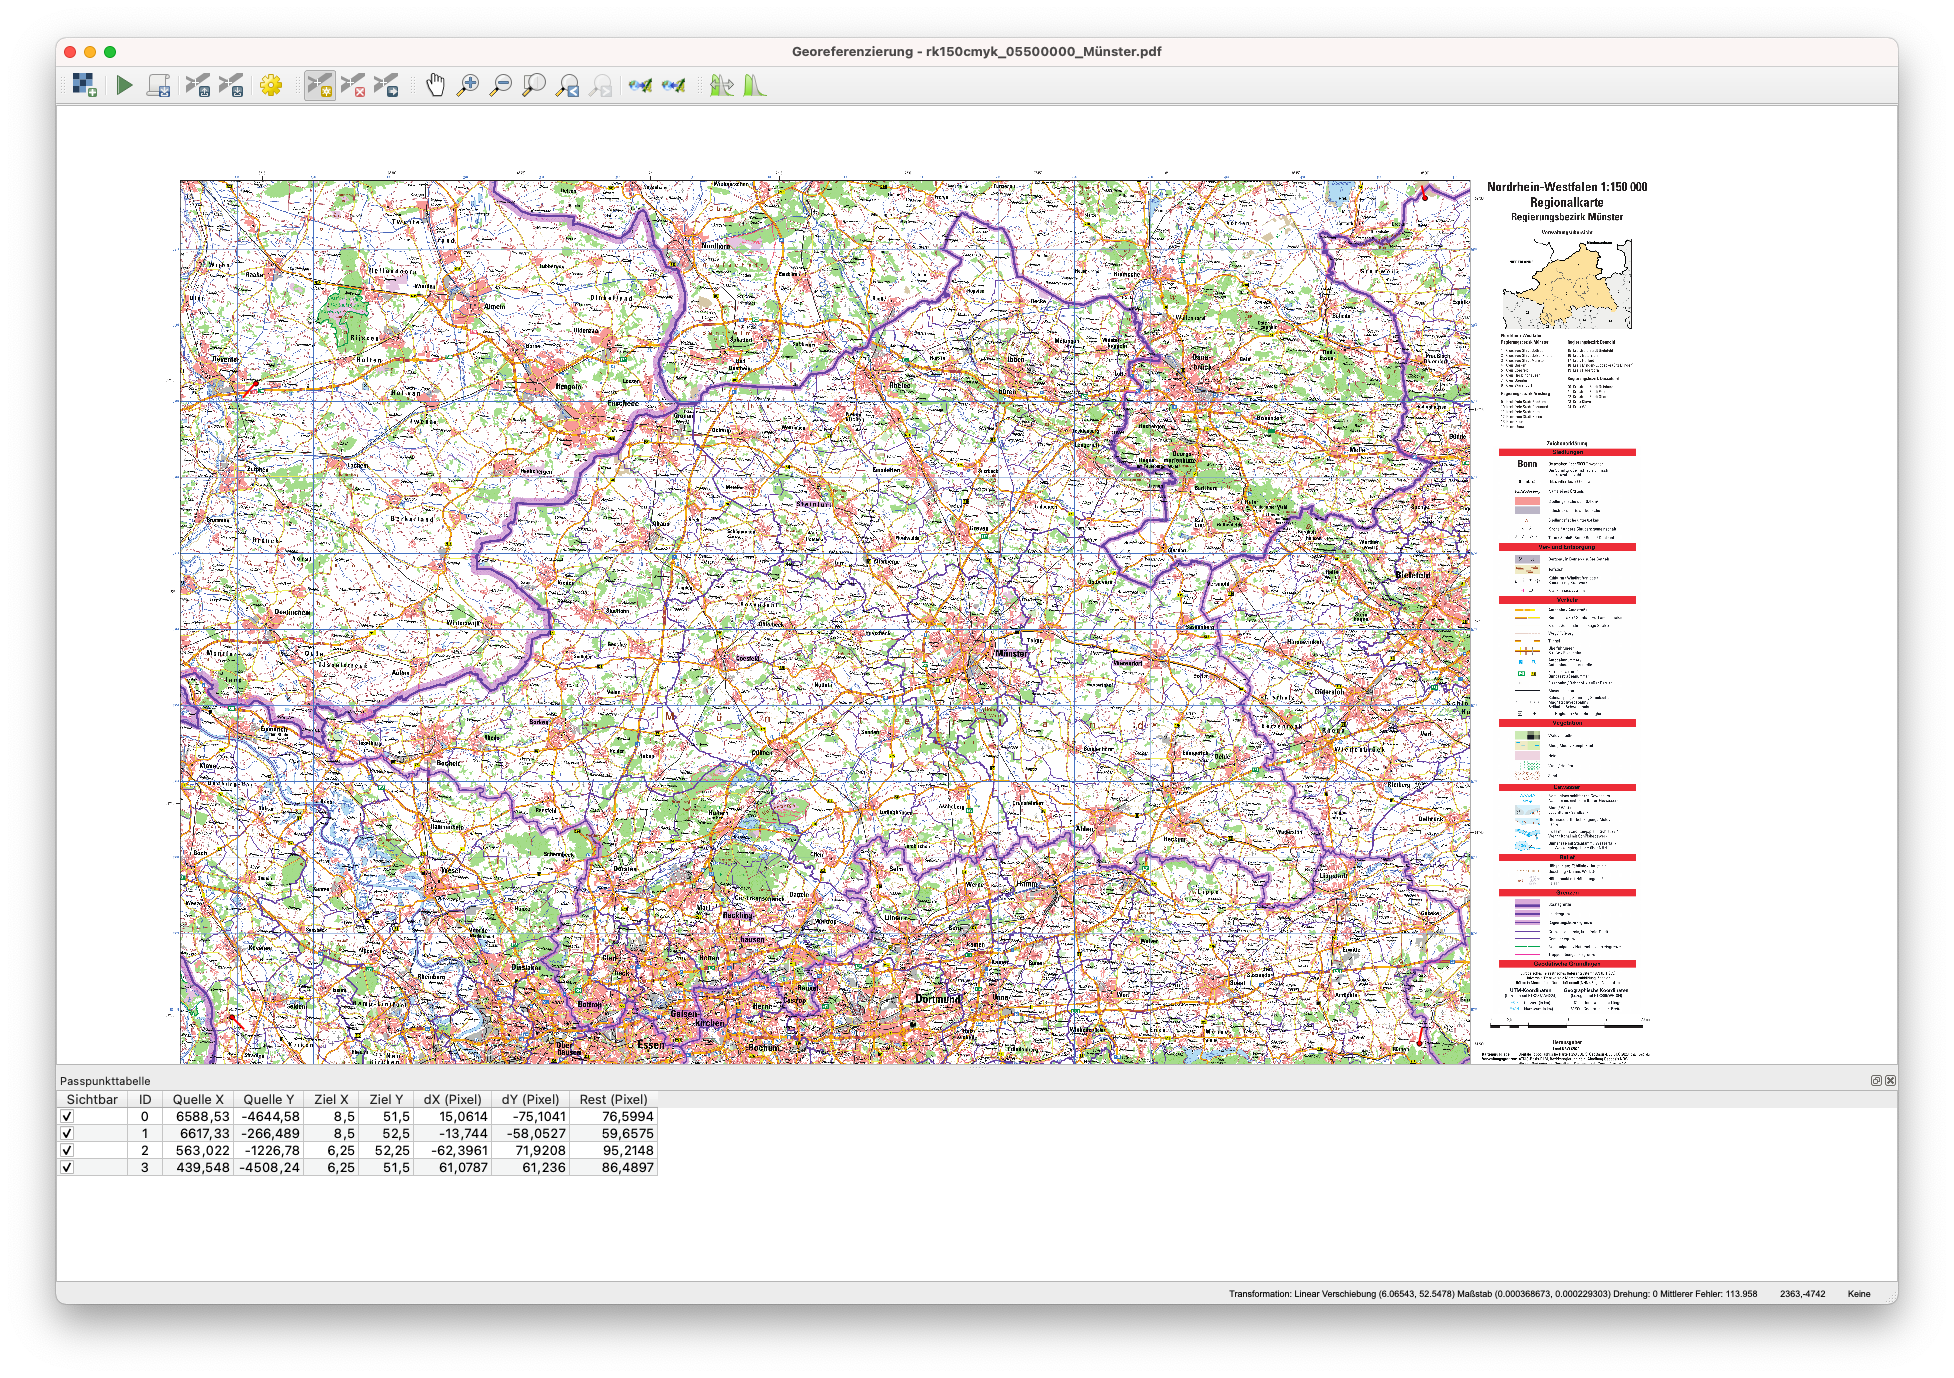This screenshot has width=1954, height=1378.
Task: Save GCP points to file
Action: pyautogui.click(x=231, y=85)
